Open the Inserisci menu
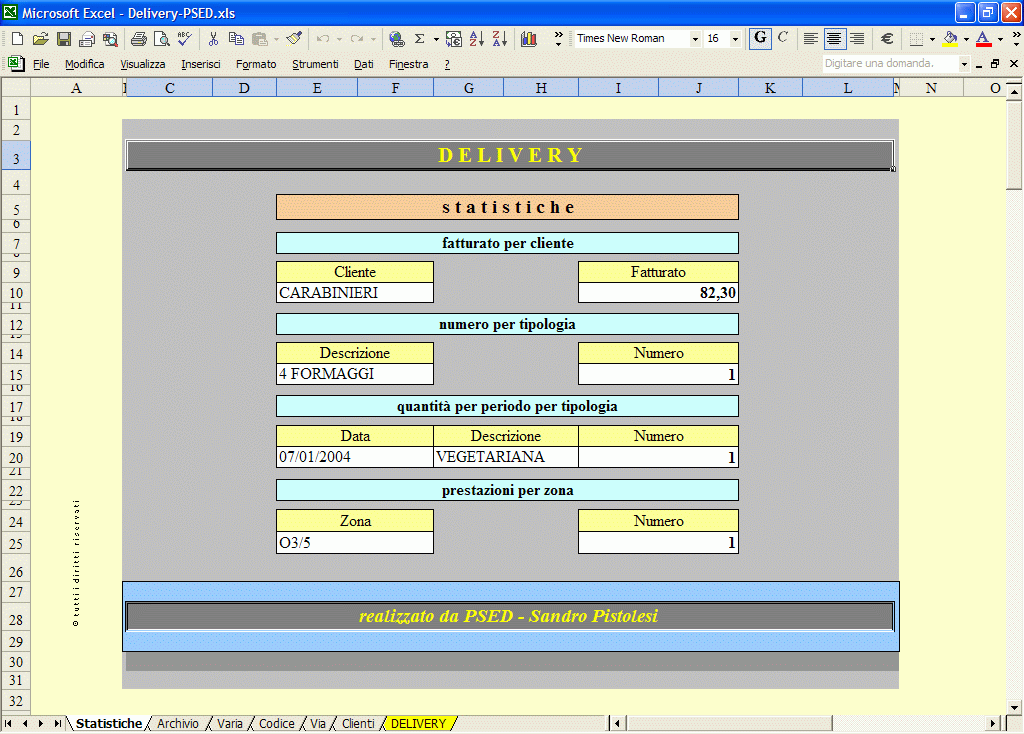 pos(200,64)
